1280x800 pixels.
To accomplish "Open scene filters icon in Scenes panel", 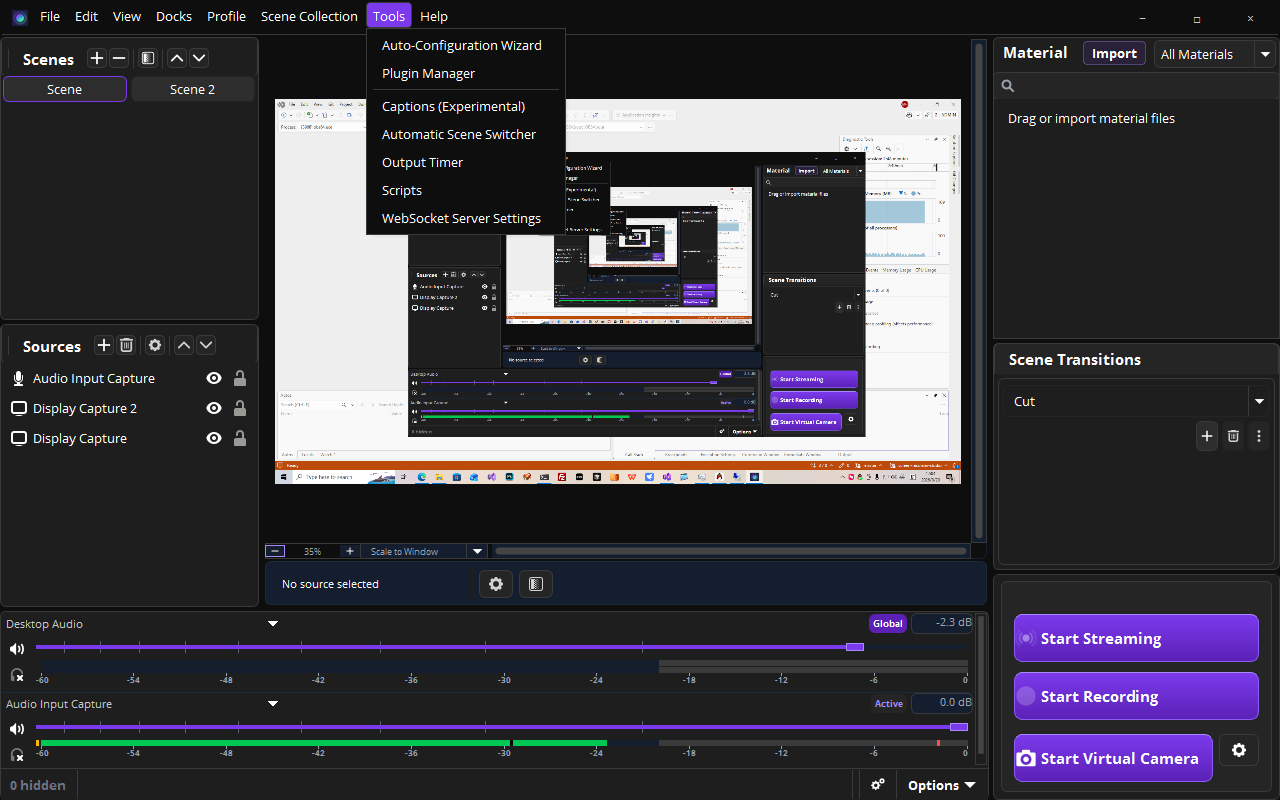I will tap(148, 59).
